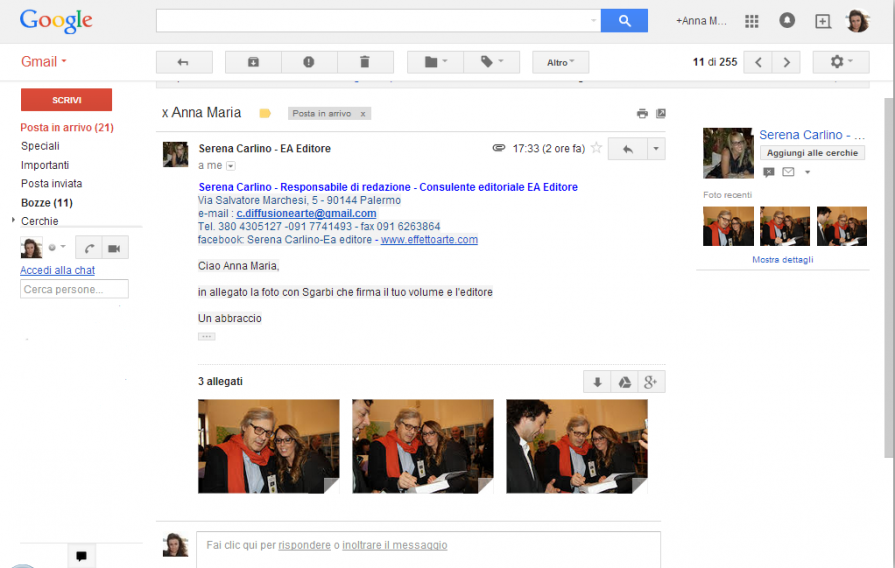This screenshot has height=568, width=895.
Task: Remove the 'Posta in arrivo' label
Action: [x=363, y=114]
